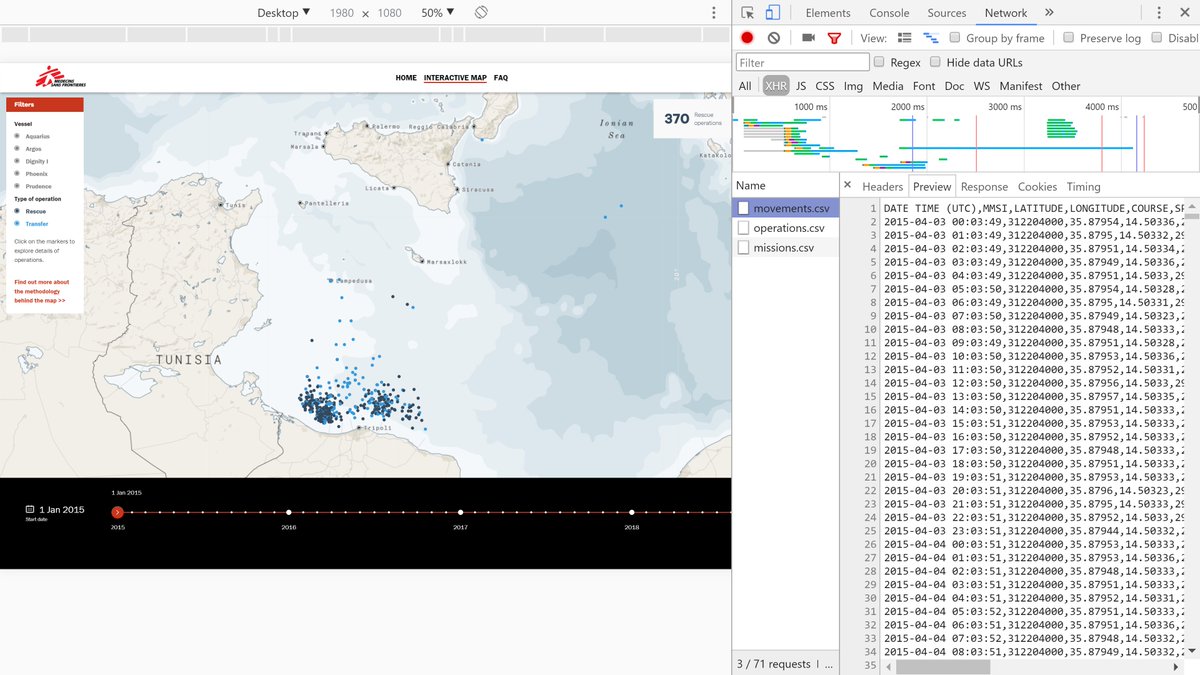The width and height of the screenshot is (1200, 675).
Task: Select the Network tab
Action: [x=1006, y=13]
